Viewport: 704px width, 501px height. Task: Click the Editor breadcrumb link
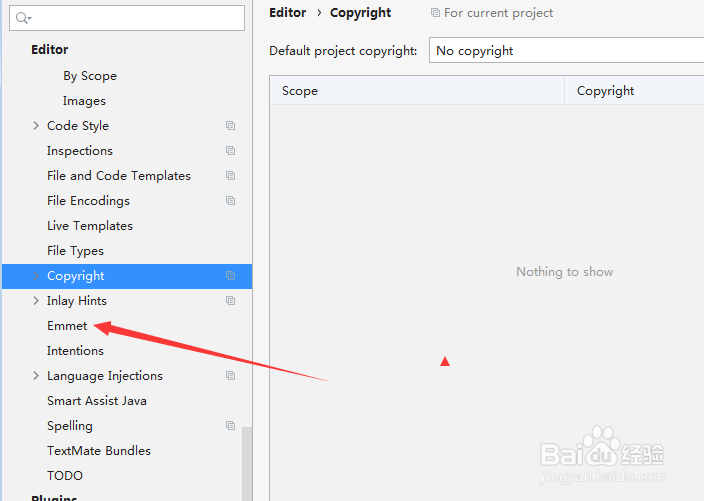288,13
